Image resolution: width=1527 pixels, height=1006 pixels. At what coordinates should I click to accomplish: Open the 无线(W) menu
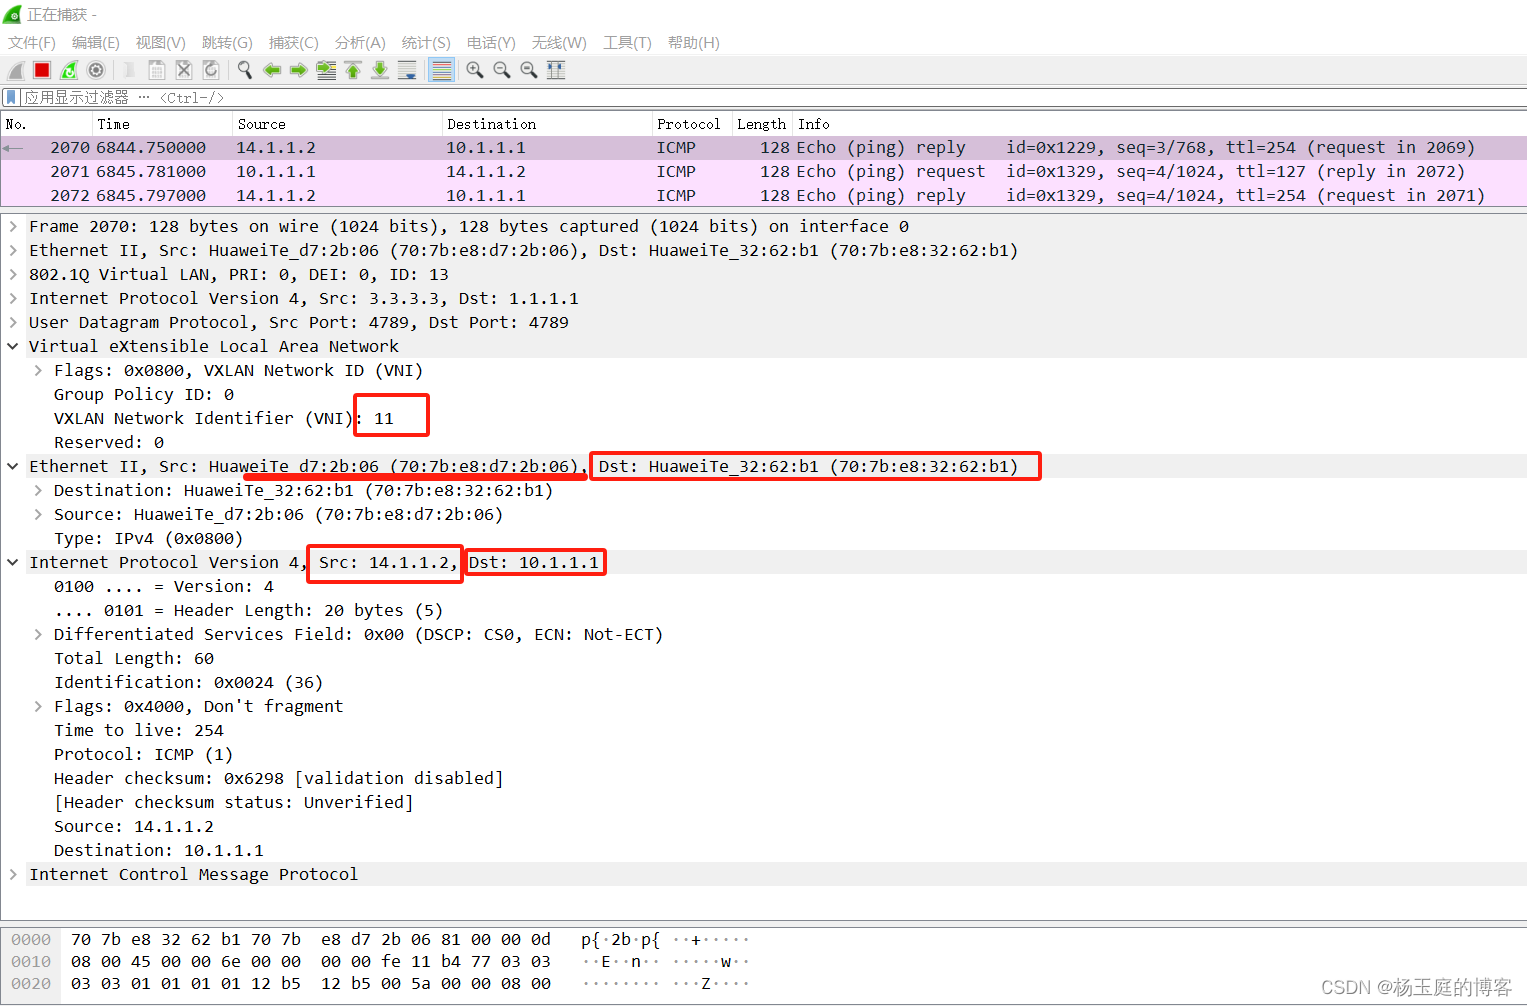click(x=559, y=42)
